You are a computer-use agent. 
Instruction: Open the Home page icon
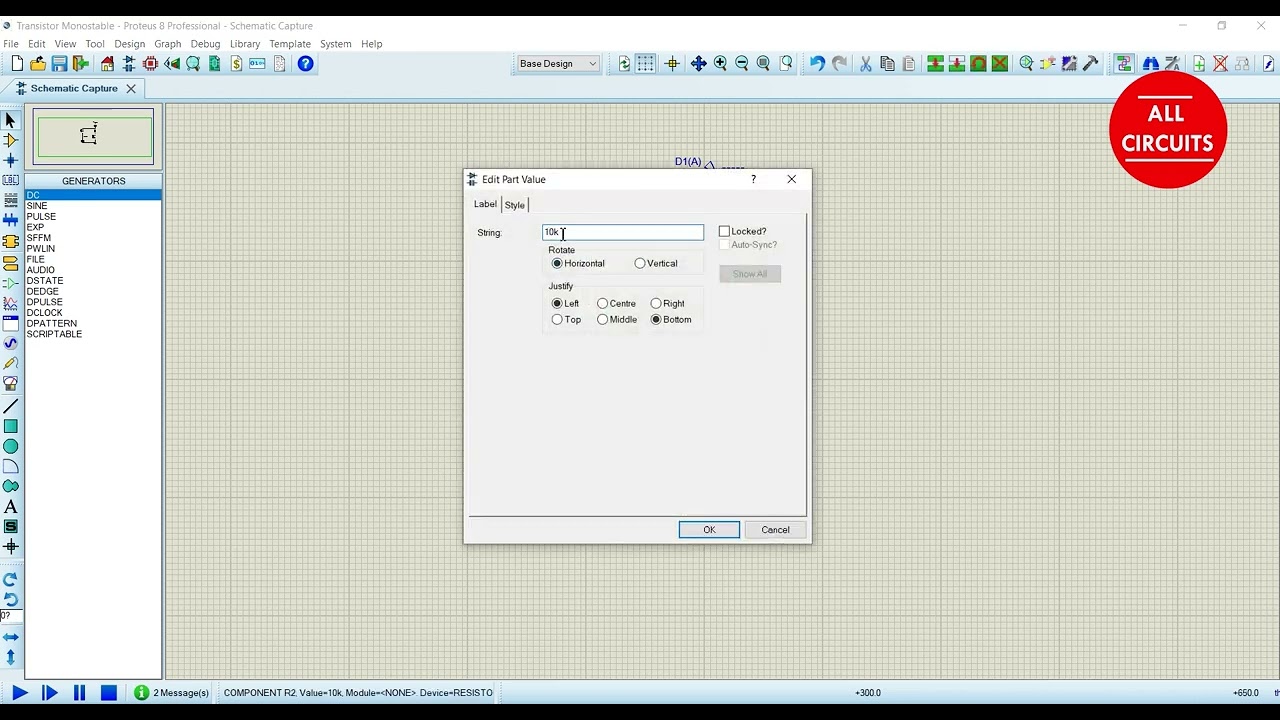coord(107,64)
